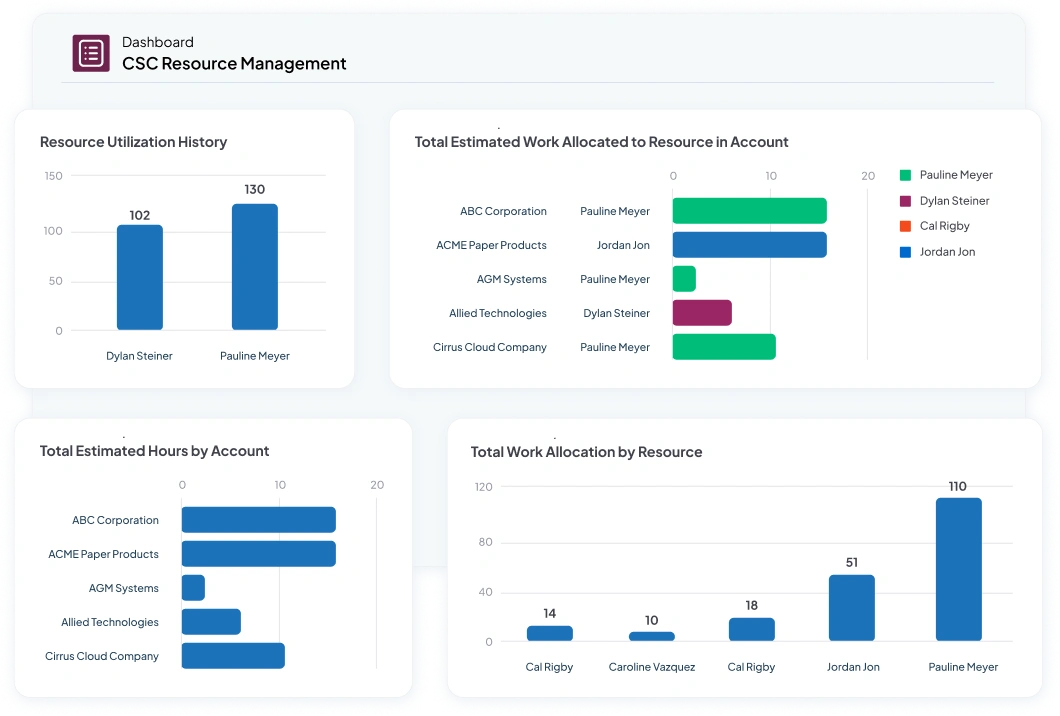Toggle the purple Dylan Steiner legend swatch
The width and height of the screenshot is (1060, 716).
click(x=905, y=201)
